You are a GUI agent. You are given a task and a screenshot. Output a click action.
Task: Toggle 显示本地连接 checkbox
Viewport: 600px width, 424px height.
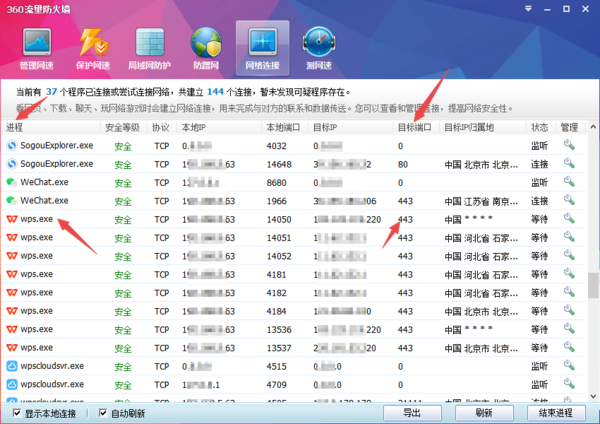coord(17,413)
